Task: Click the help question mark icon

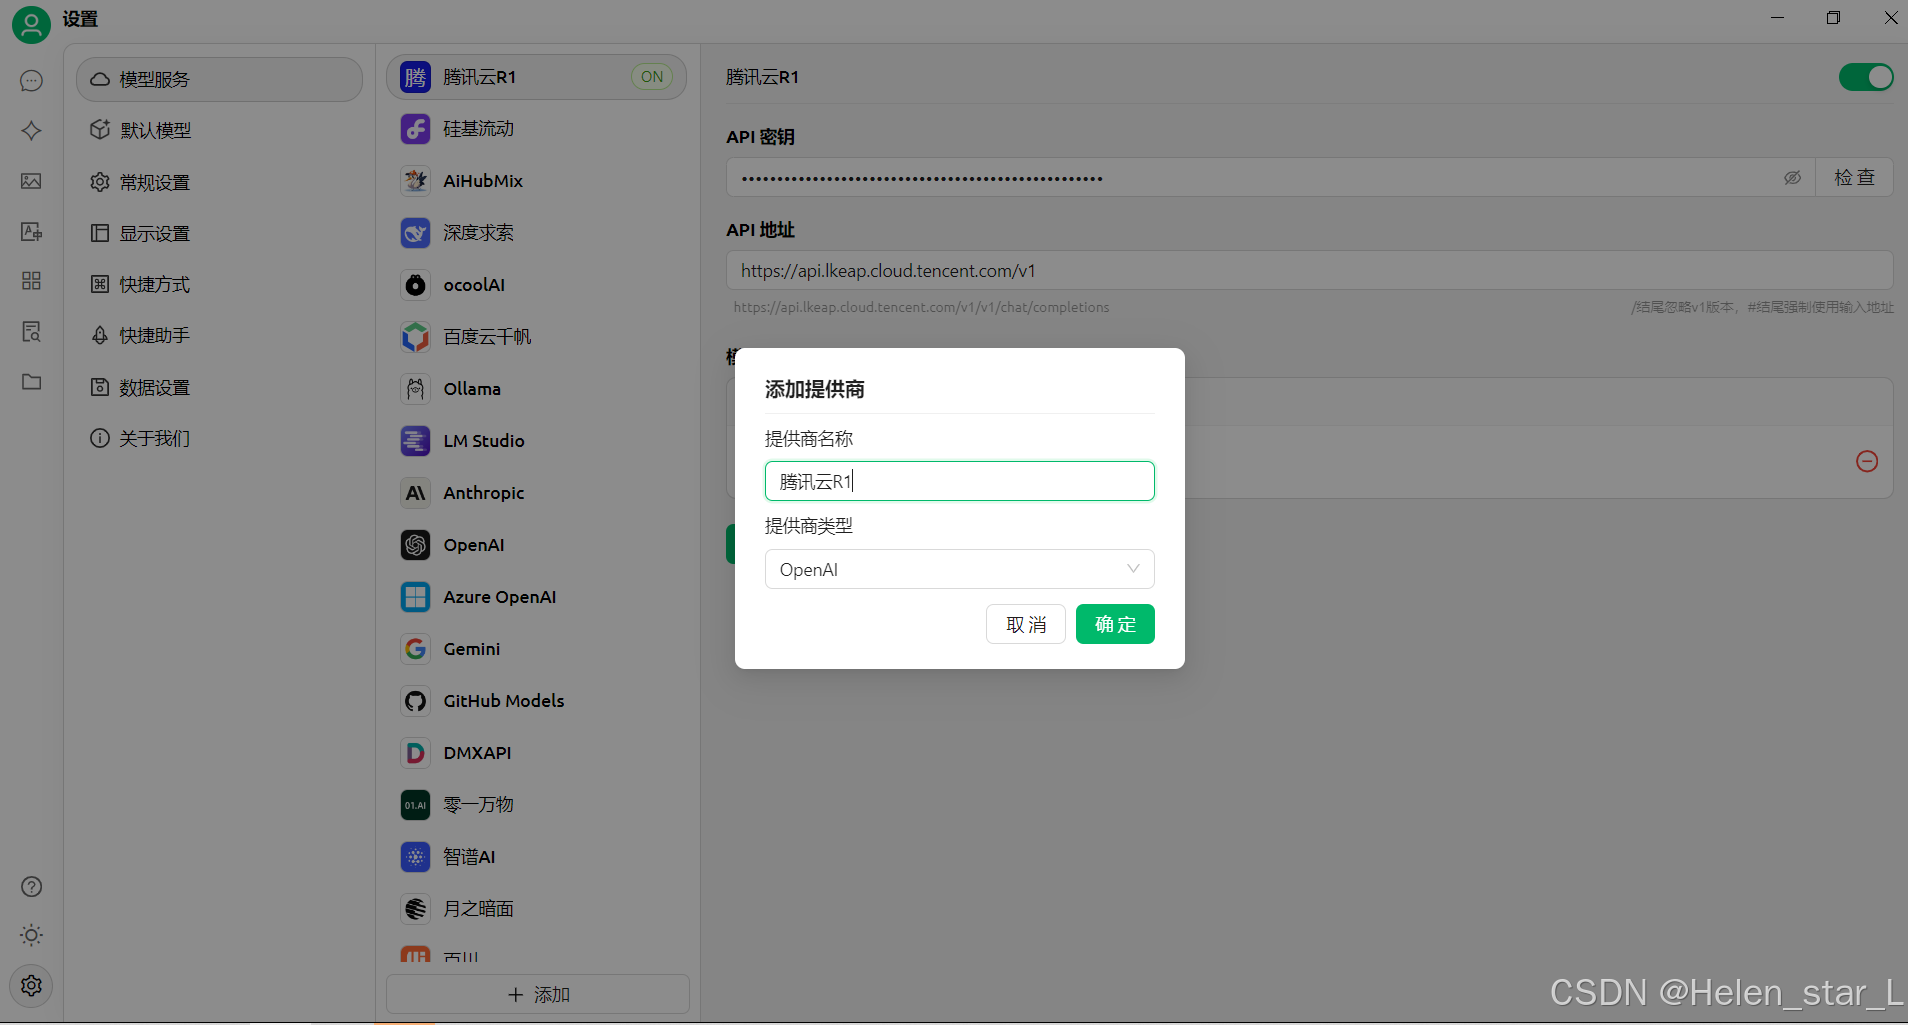Action: point(31,887)
